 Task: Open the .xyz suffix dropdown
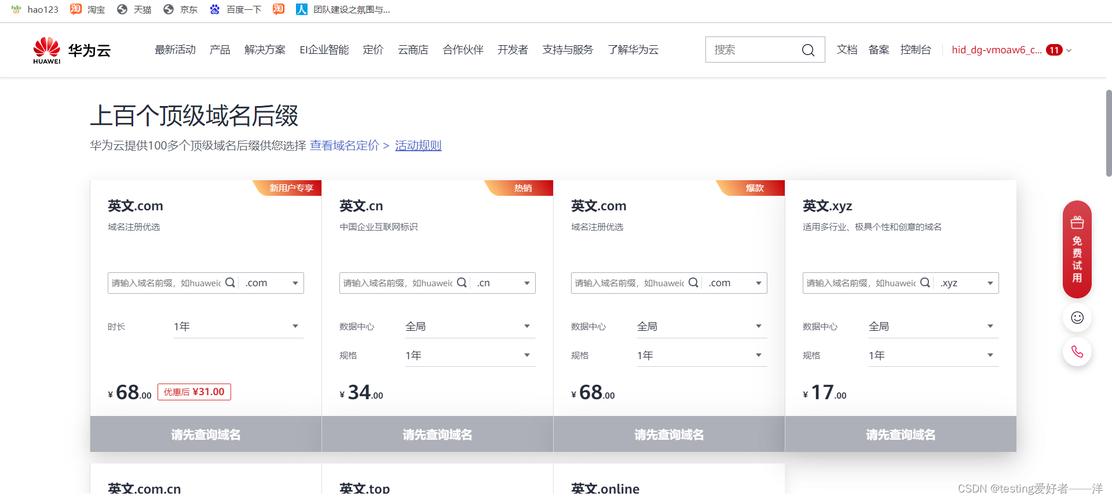tap(967, 282)
